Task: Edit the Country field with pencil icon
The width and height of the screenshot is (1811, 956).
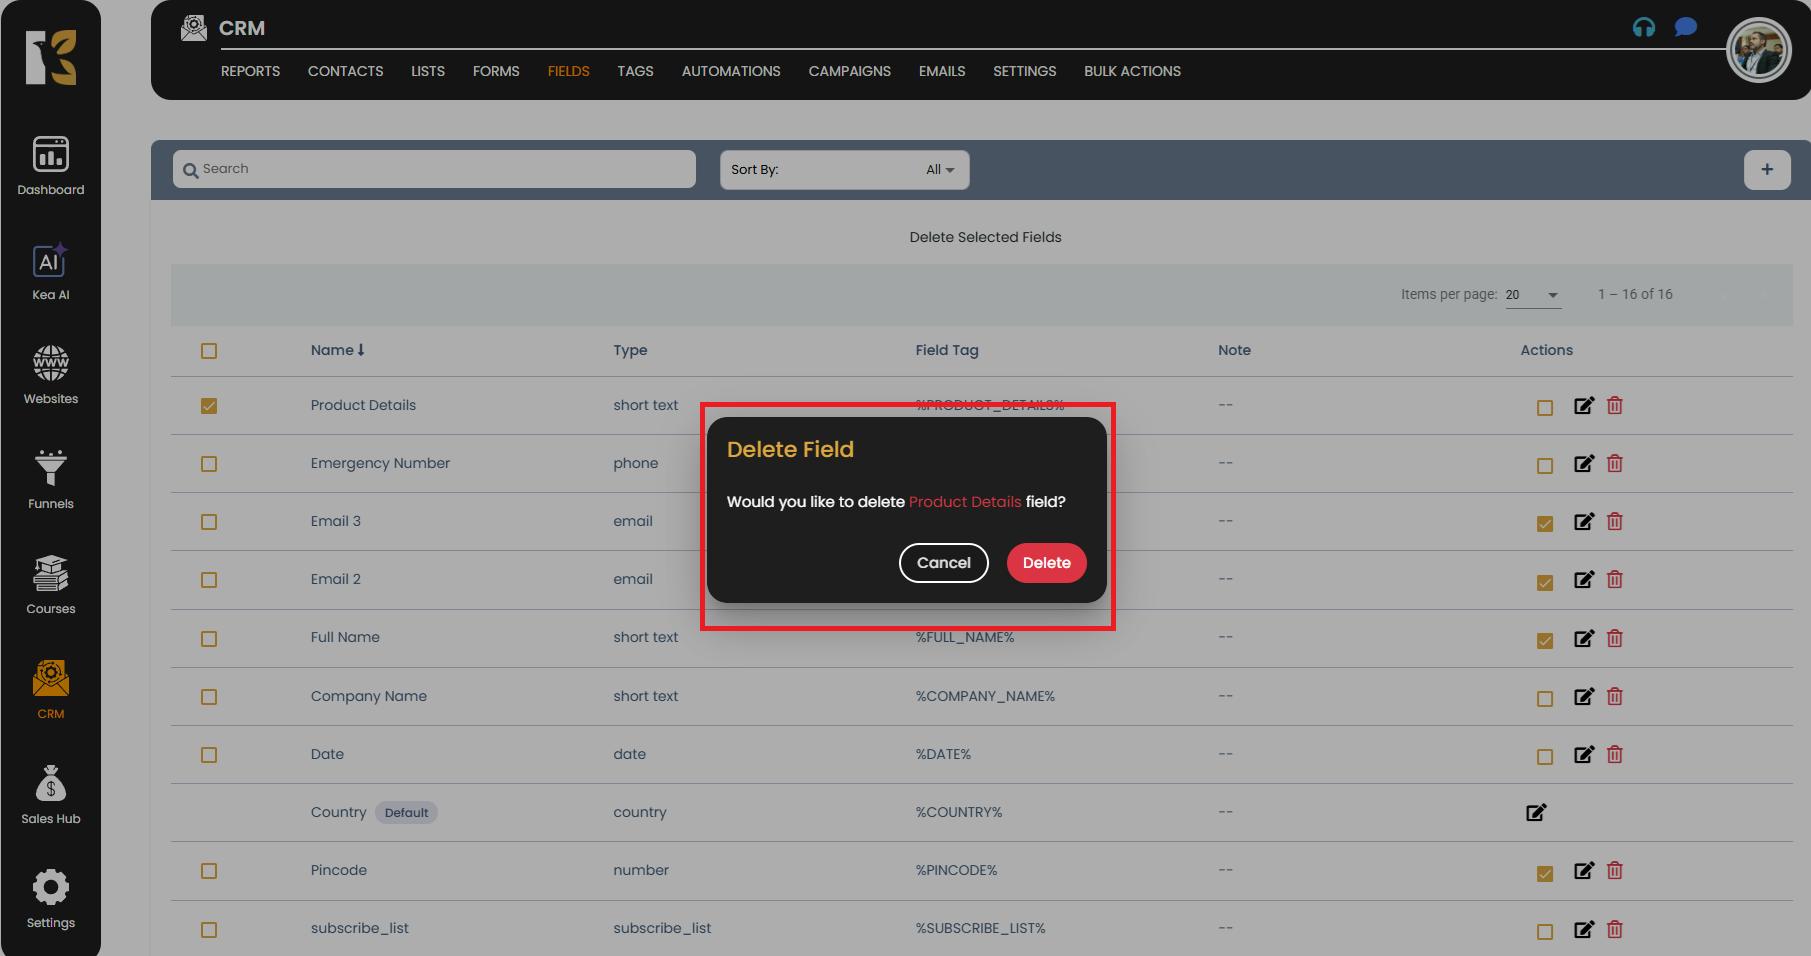Action: coord(1536,812)
